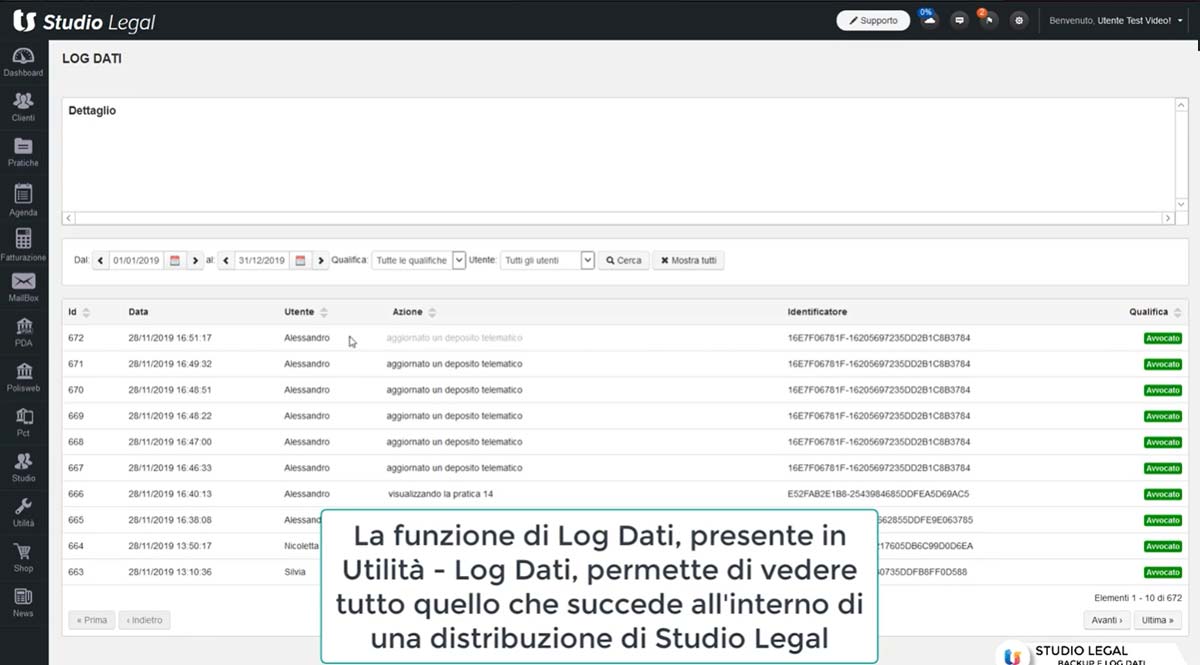Viewport: 1200px width, 665px height.
Task: Go to the Indietro page button
Action: [x=143, y=620]
